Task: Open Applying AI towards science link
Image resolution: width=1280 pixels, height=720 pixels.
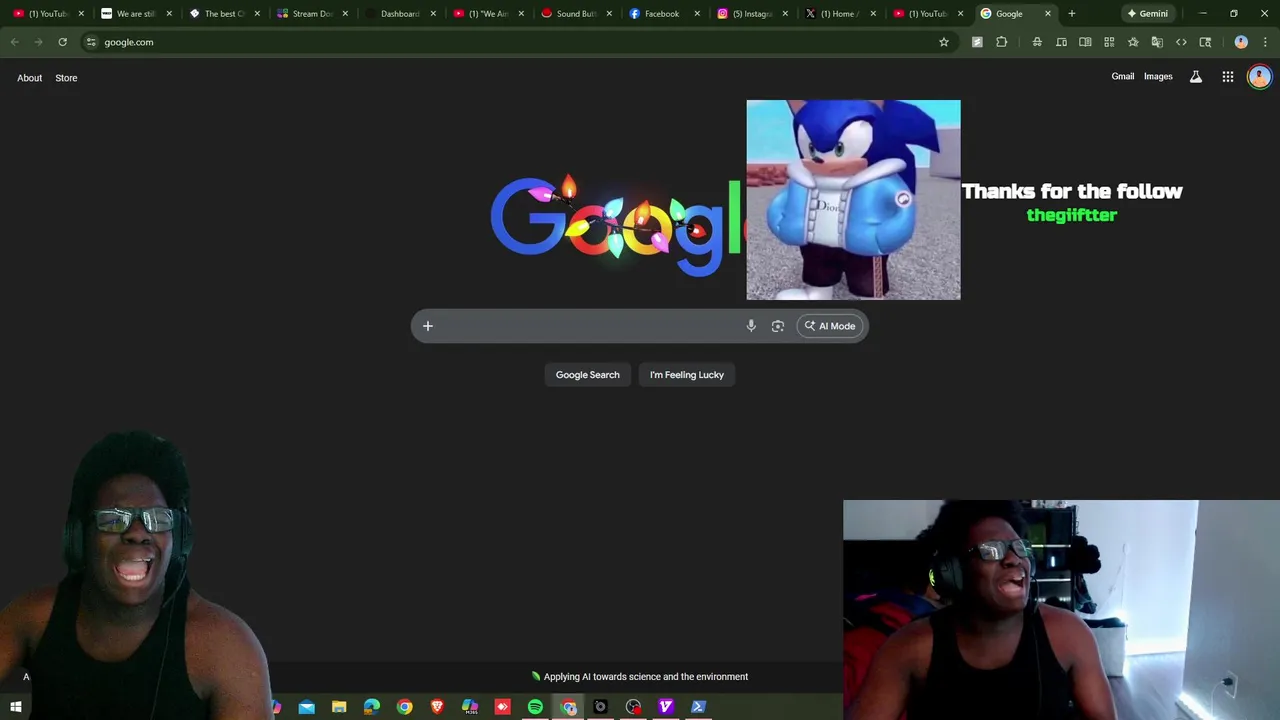Action: click(x=640, y=677)
